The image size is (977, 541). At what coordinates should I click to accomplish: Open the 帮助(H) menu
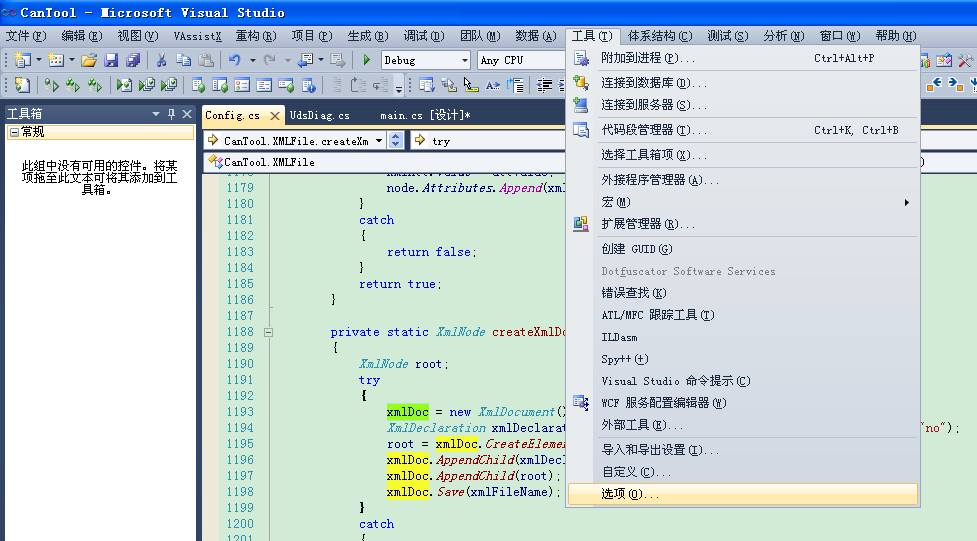(x=895, y=36)
